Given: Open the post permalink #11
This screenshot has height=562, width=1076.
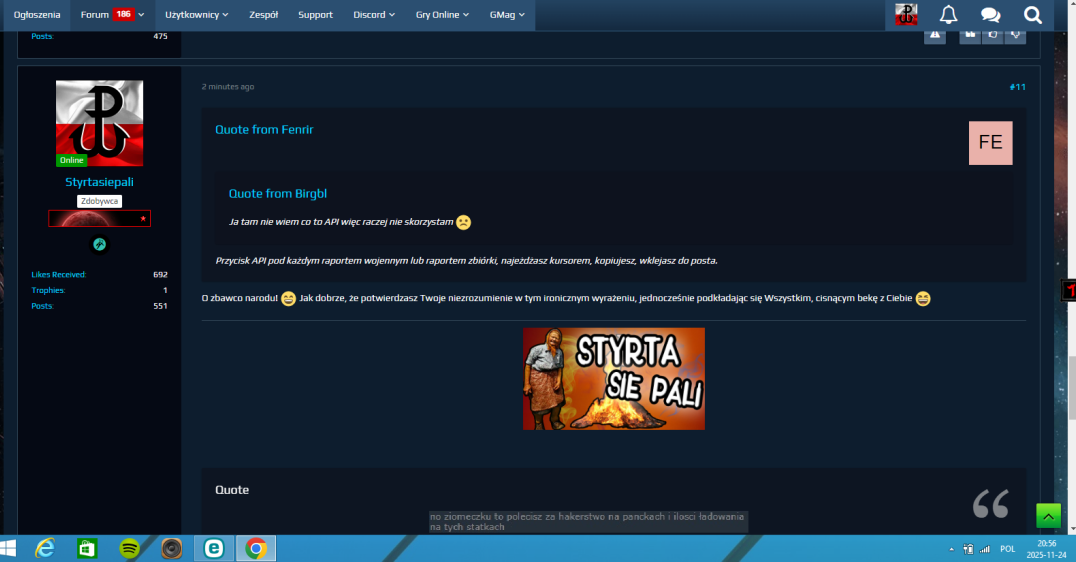Looking at the screenshot, I should pyautogui.click(x=1017, y=86).
